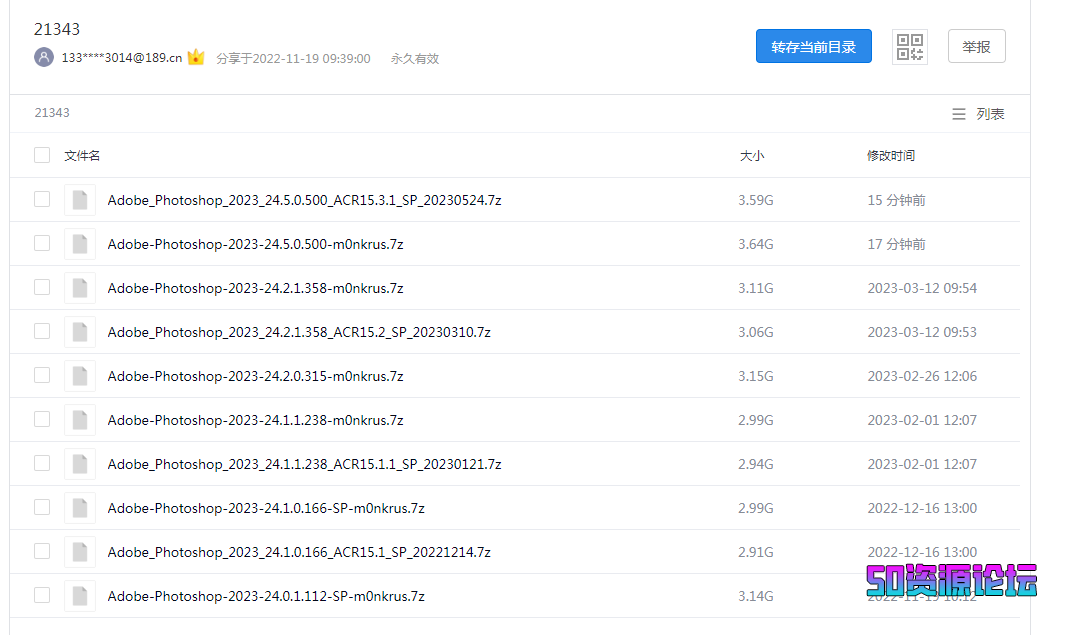
Task: Click the 3.15G size value
Action: tap(756, 376)
